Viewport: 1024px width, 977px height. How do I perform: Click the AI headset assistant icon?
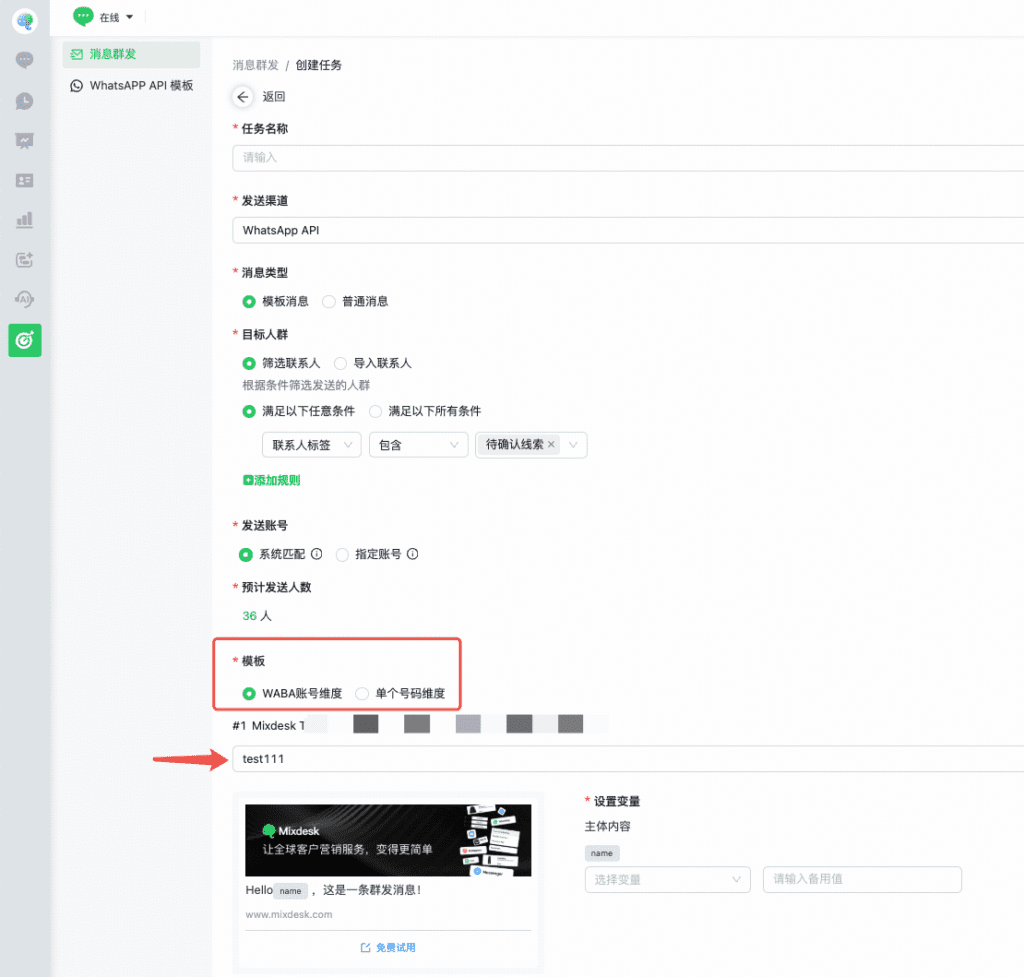(x=24, y=299)
